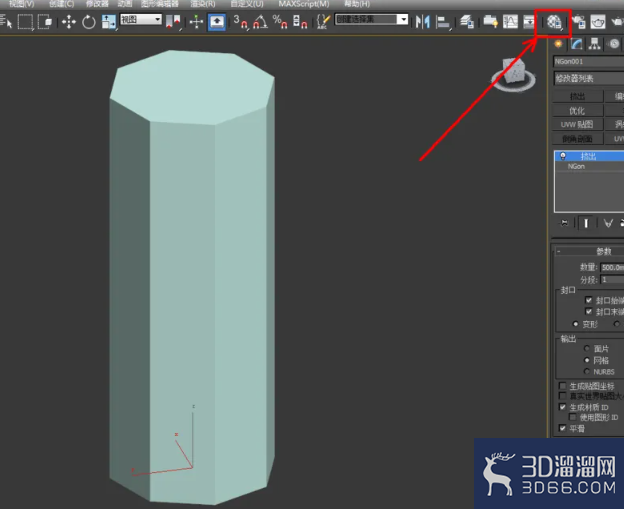Image resolution: width=624 pixels, height=509 pixels.
Task: Toggle window/crossing selection mode
Action: pyautogui.click(x=45, y=21)
